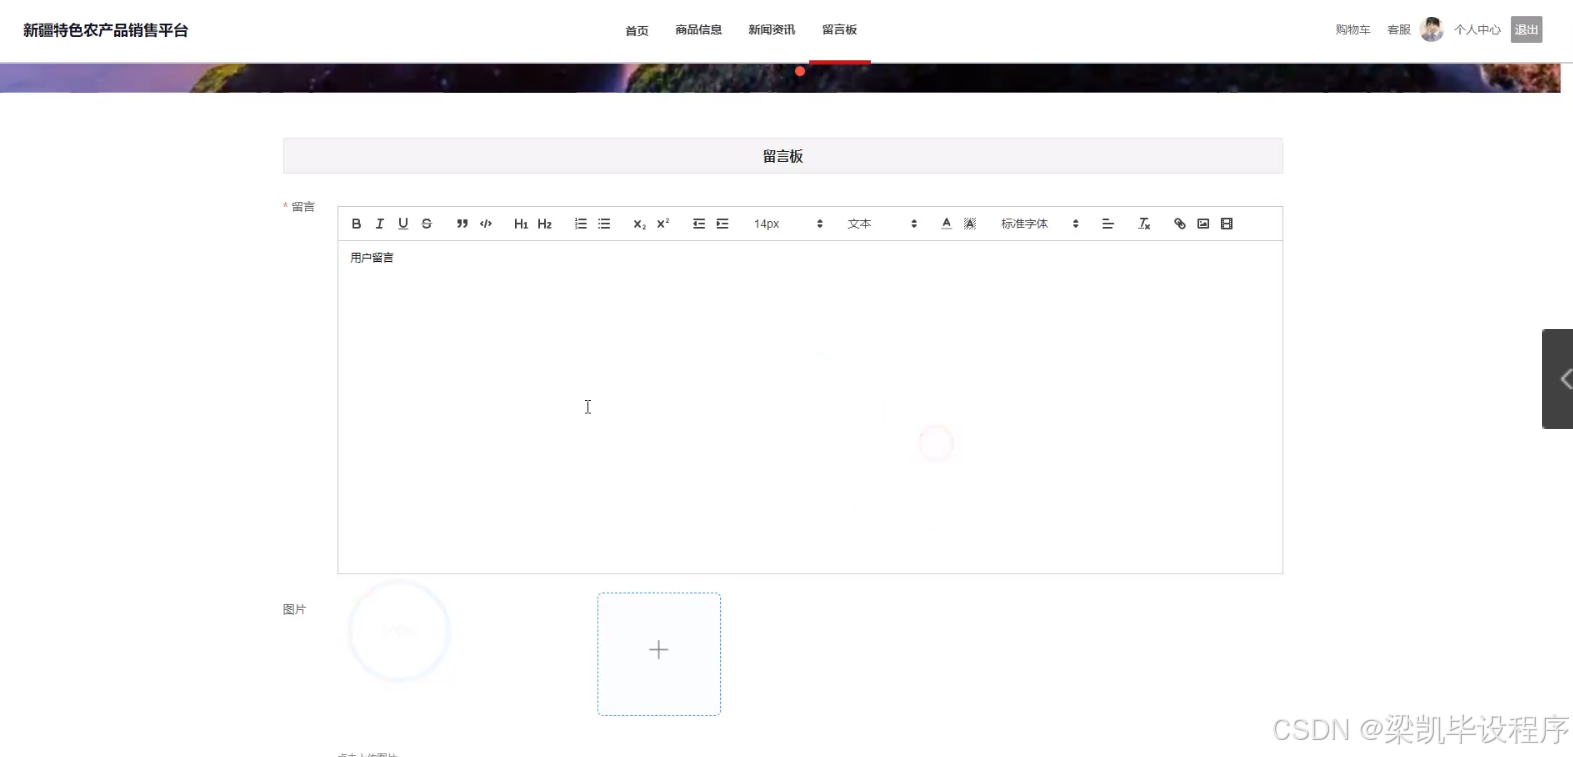Screen dimensions: 1573x757
Task: Insert a hyperlink
Action: pyautogui.click(x=1180, y=224)
